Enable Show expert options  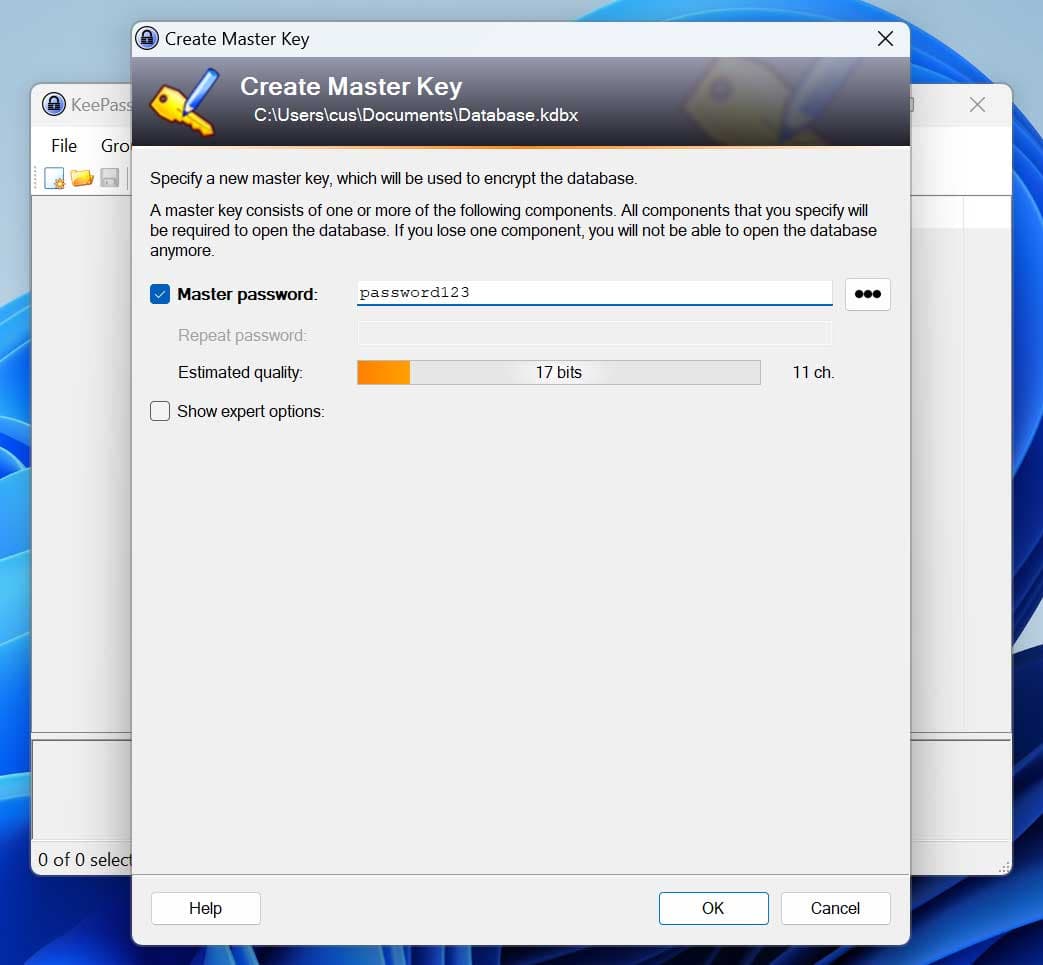(160, 411)
